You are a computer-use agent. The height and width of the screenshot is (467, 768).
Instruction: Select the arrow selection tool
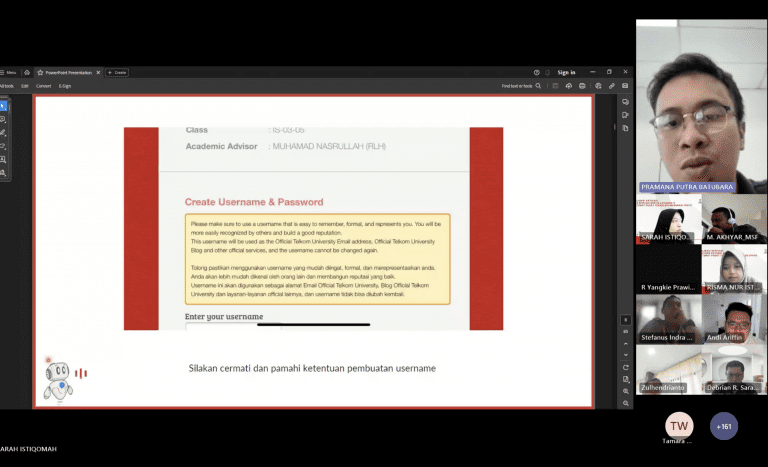pos(4,106)
